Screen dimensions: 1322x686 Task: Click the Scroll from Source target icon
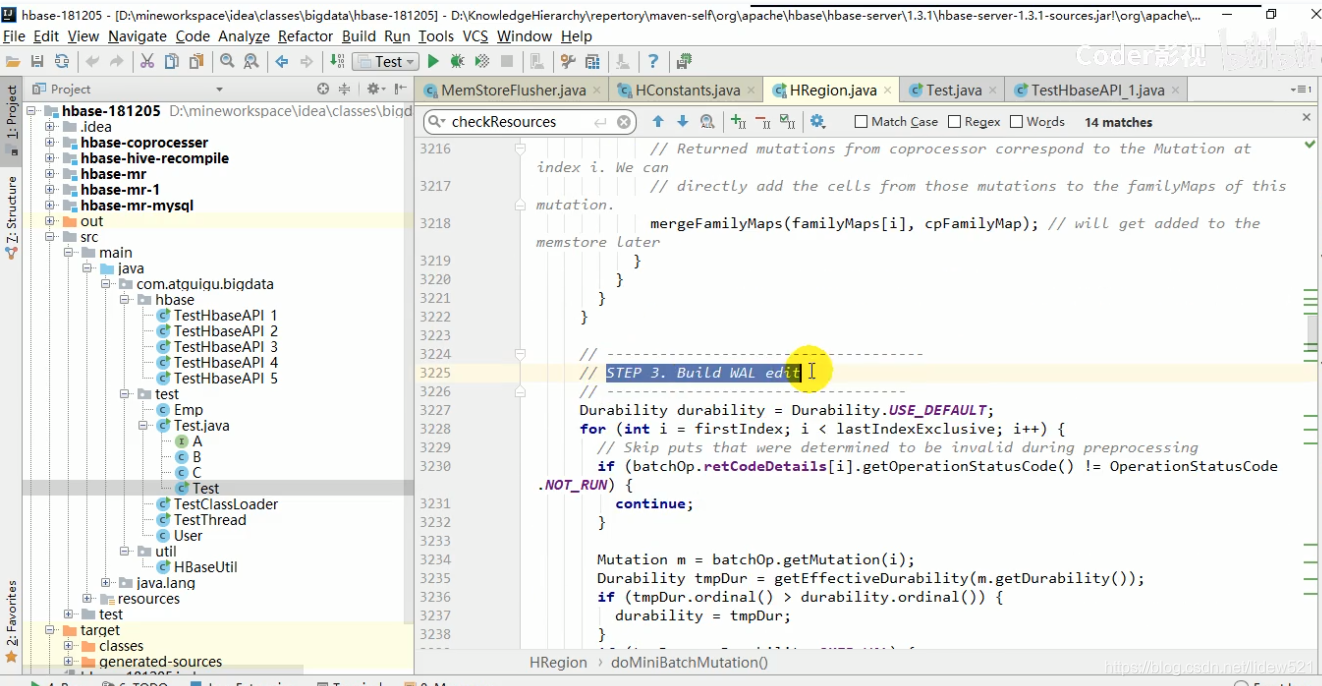click(322, 89)
